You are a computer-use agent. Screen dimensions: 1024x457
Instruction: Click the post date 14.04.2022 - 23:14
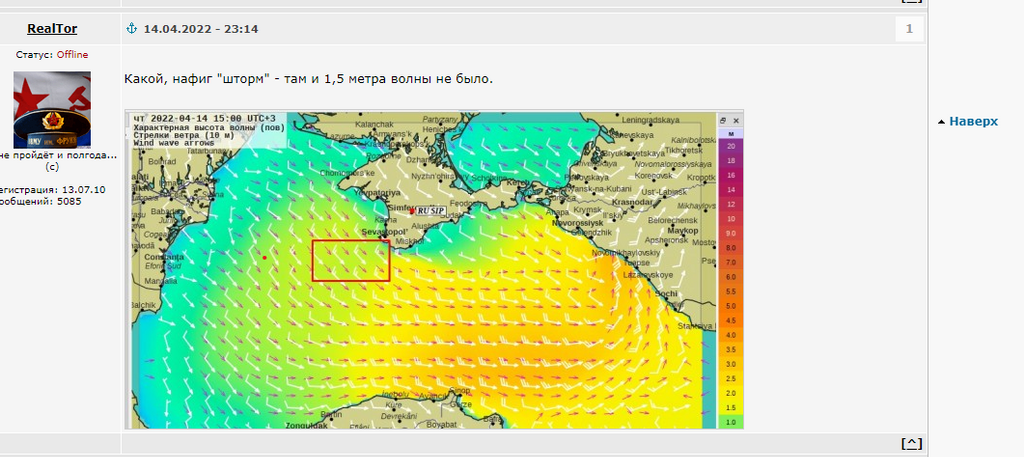(200, 29)
